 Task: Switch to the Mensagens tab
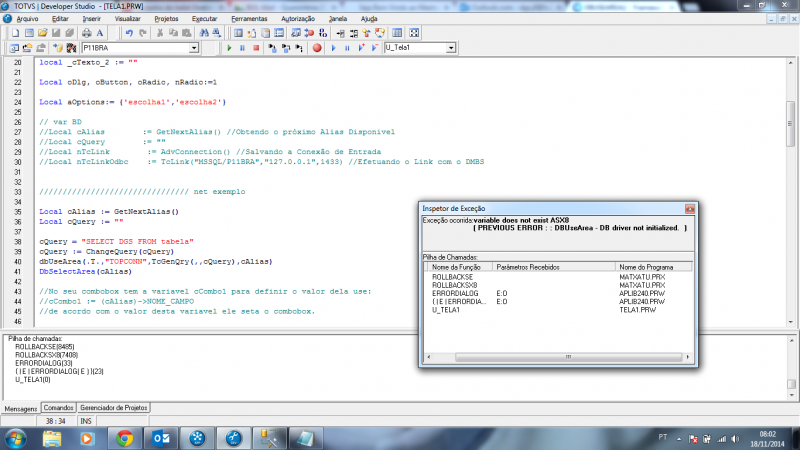[20, 408]
